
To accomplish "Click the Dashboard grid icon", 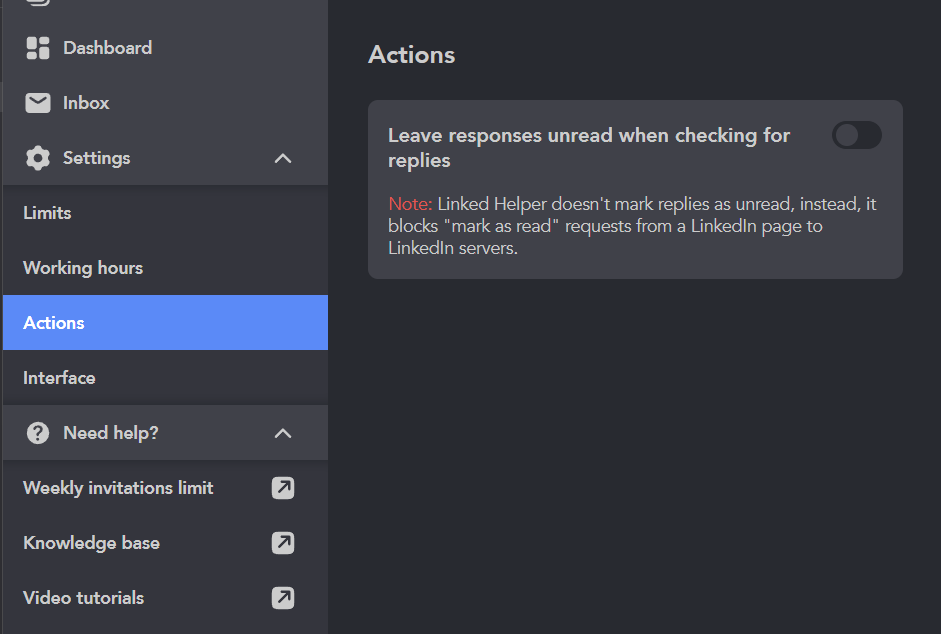I will (x=38, y=48).
